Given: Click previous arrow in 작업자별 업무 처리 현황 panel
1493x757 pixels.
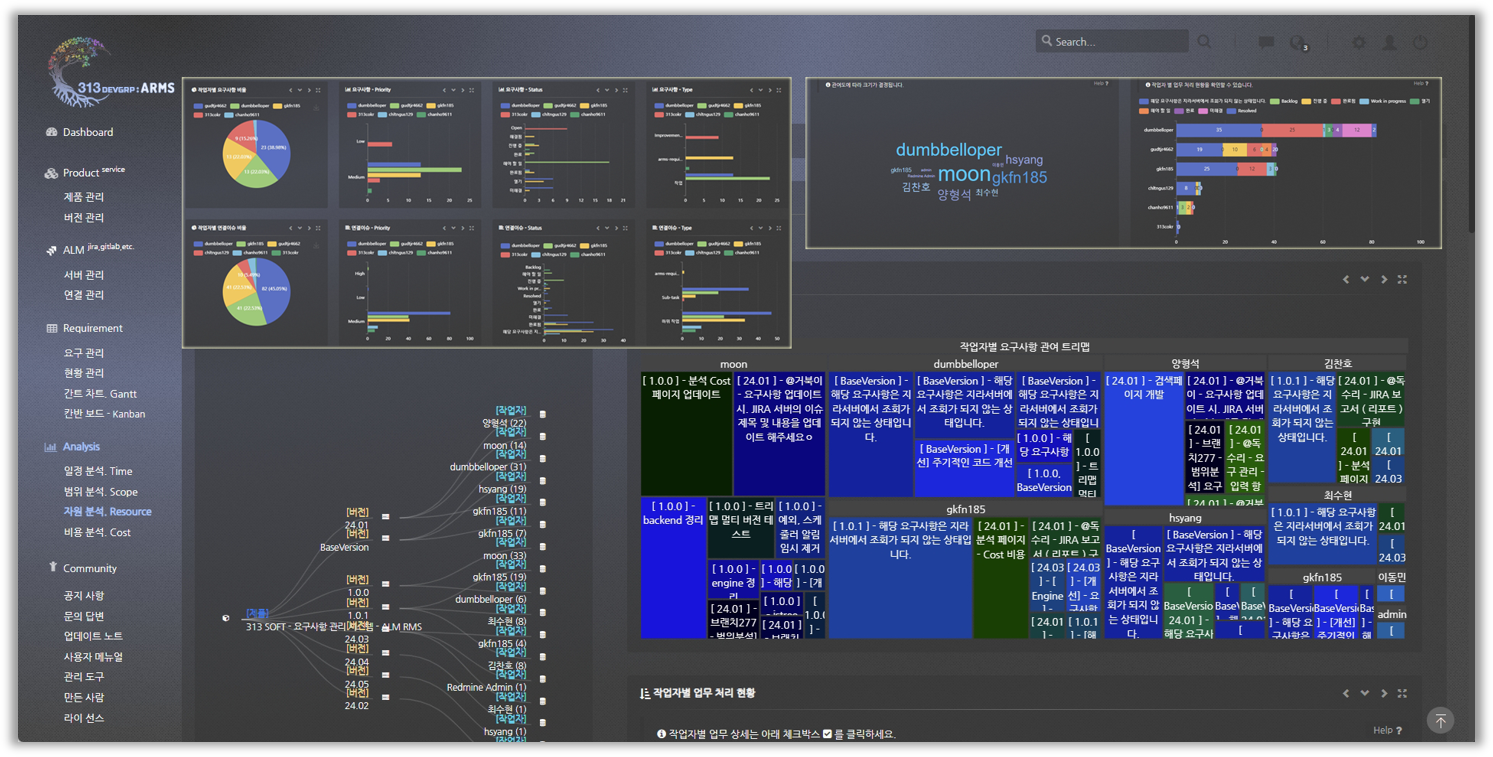Looking at the screenshot, I should [x=1346, y=693].
